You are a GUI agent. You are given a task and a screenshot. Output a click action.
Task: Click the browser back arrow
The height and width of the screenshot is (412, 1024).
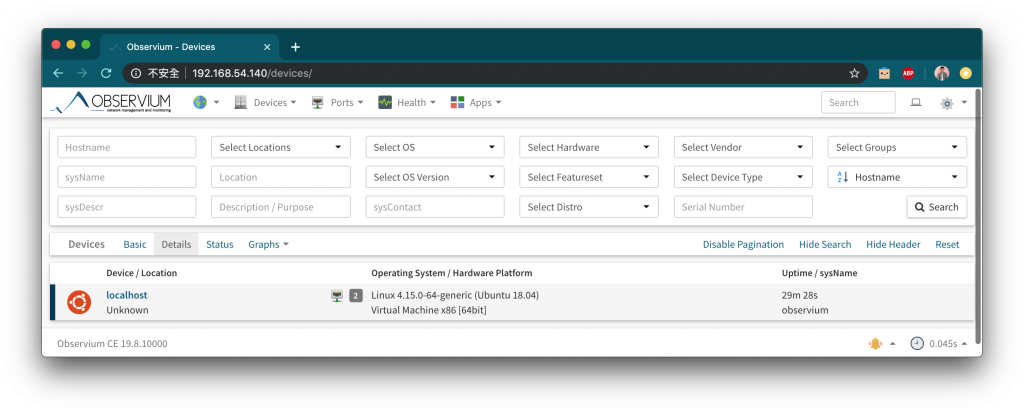point(58,73)
